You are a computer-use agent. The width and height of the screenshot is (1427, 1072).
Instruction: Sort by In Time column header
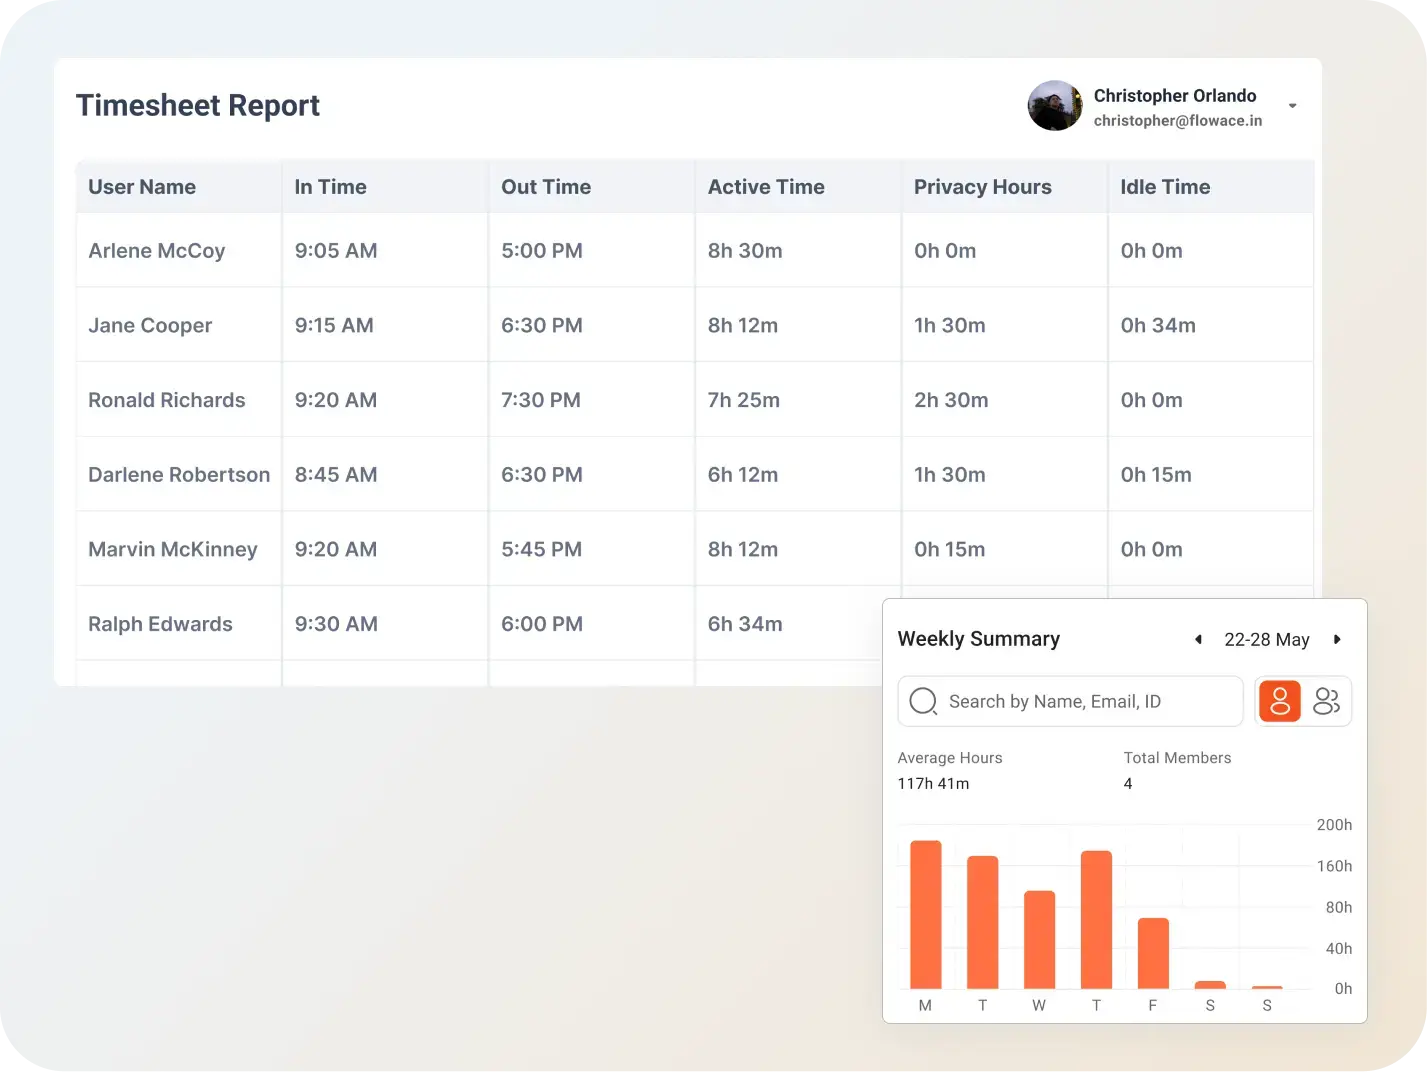[330, 187]
